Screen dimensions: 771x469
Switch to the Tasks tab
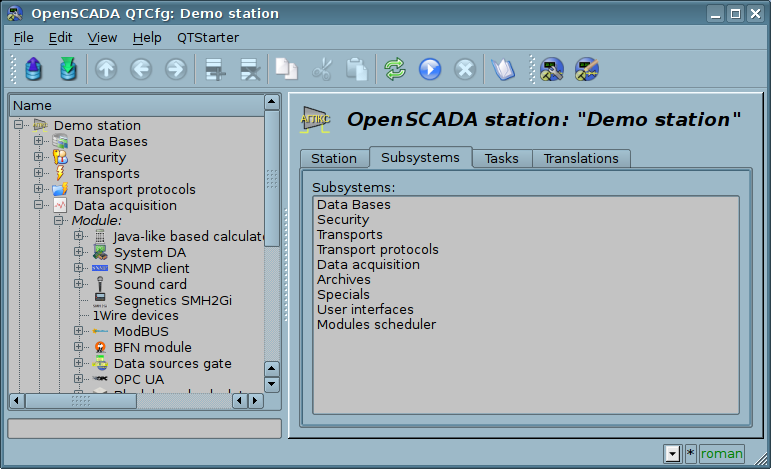tap(502, 158)
